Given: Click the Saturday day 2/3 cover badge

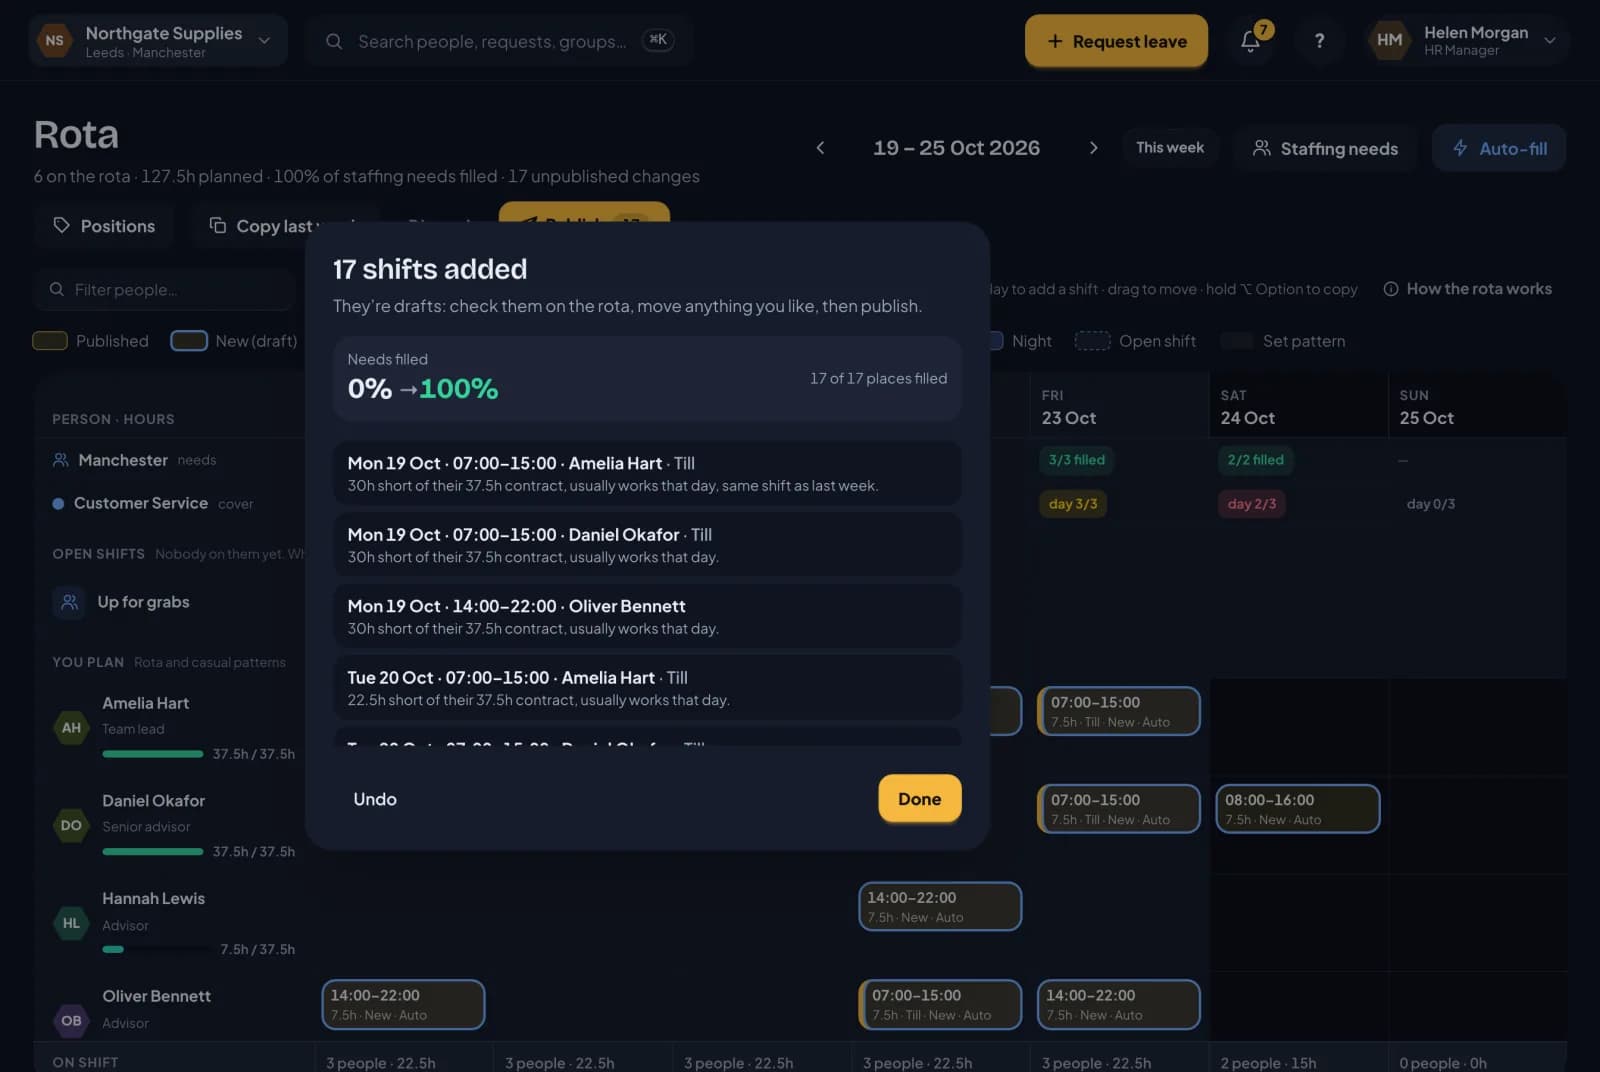Looking at the screenshot, I should (1252, 504).
